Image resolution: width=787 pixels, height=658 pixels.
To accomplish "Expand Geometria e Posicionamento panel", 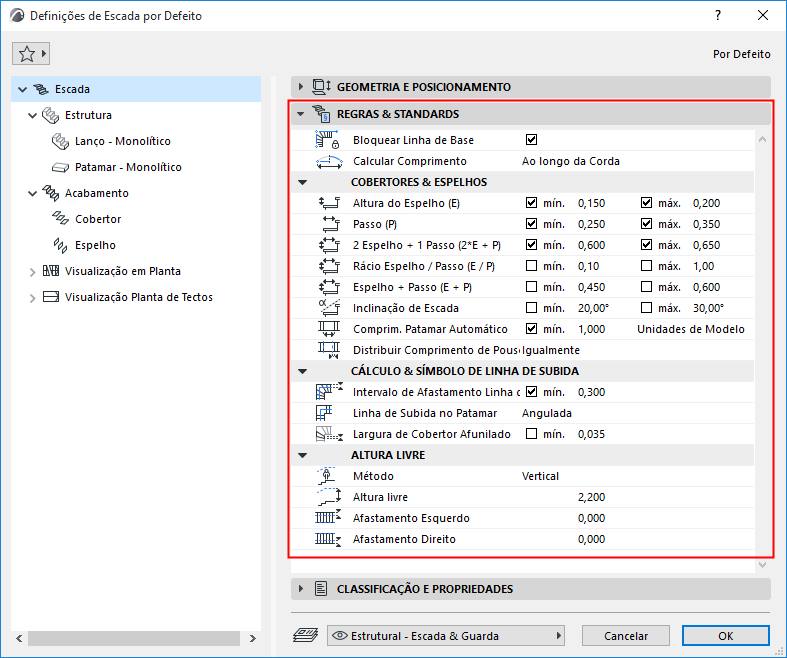I will [301, 87].
